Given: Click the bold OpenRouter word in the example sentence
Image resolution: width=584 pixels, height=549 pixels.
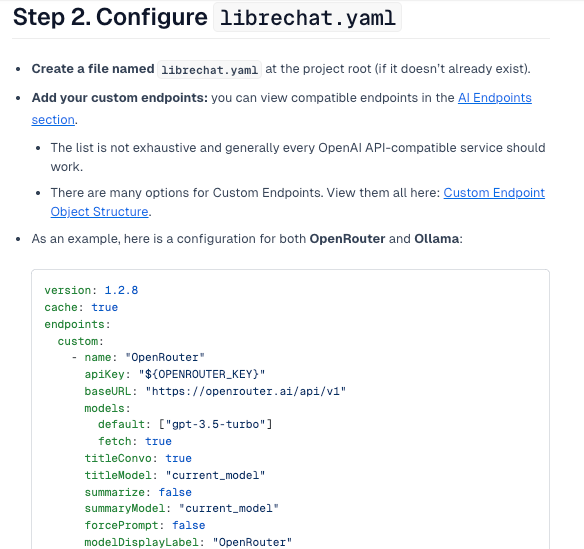Looking at the screenshot, I should pos(347,239).
